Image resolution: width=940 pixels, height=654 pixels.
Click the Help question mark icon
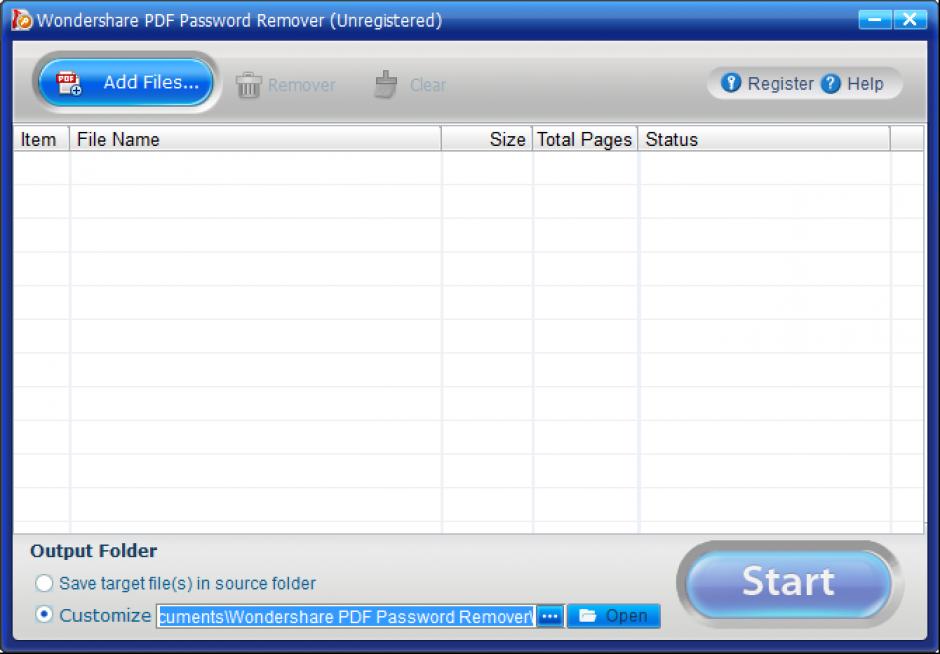(831, 84)
